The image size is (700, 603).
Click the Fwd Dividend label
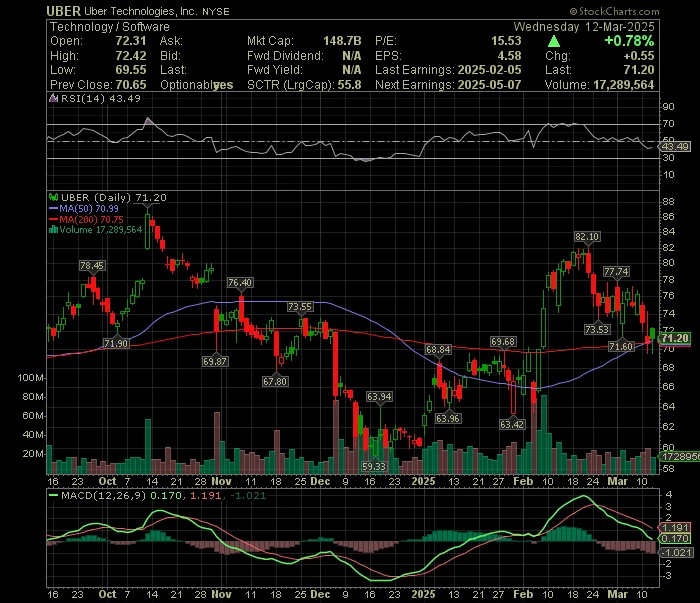coord(285,56)
